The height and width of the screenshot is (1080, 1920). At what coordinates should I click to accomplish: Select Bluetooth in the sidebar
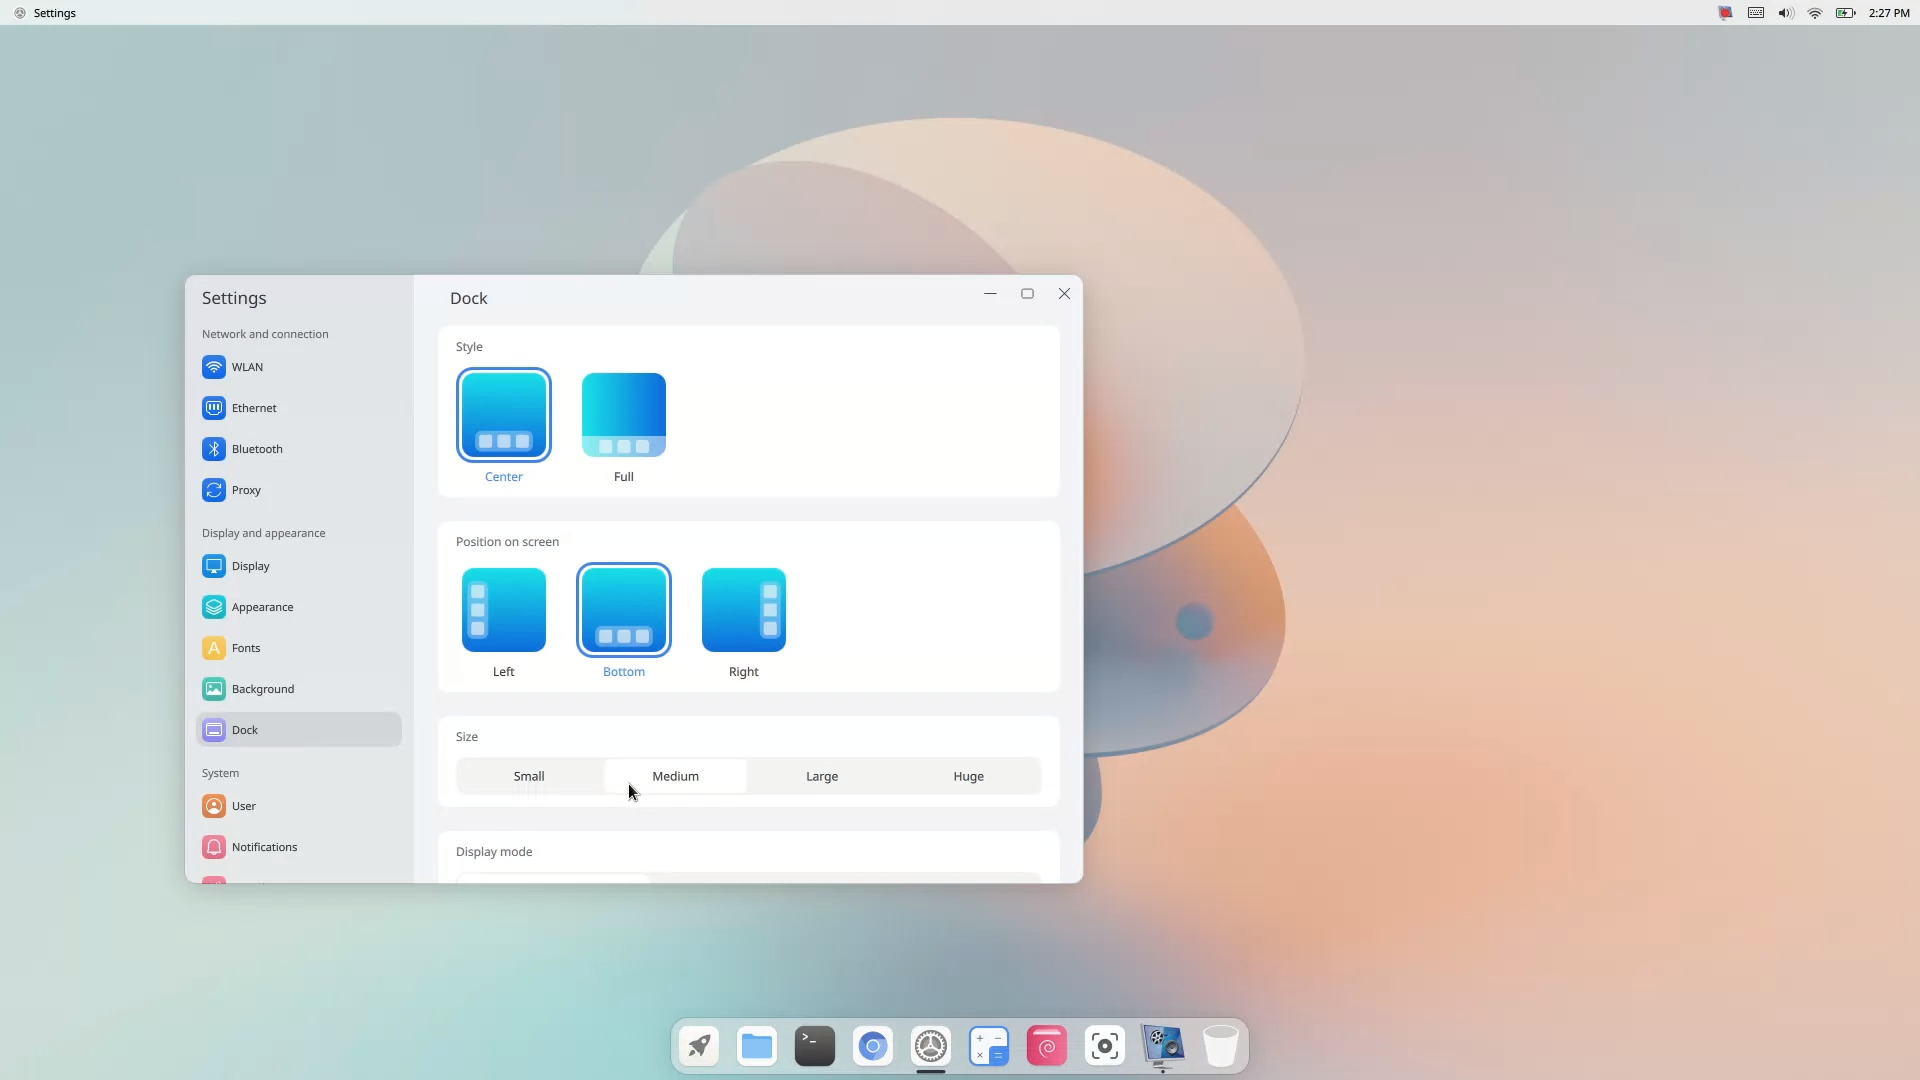point(256,449)
